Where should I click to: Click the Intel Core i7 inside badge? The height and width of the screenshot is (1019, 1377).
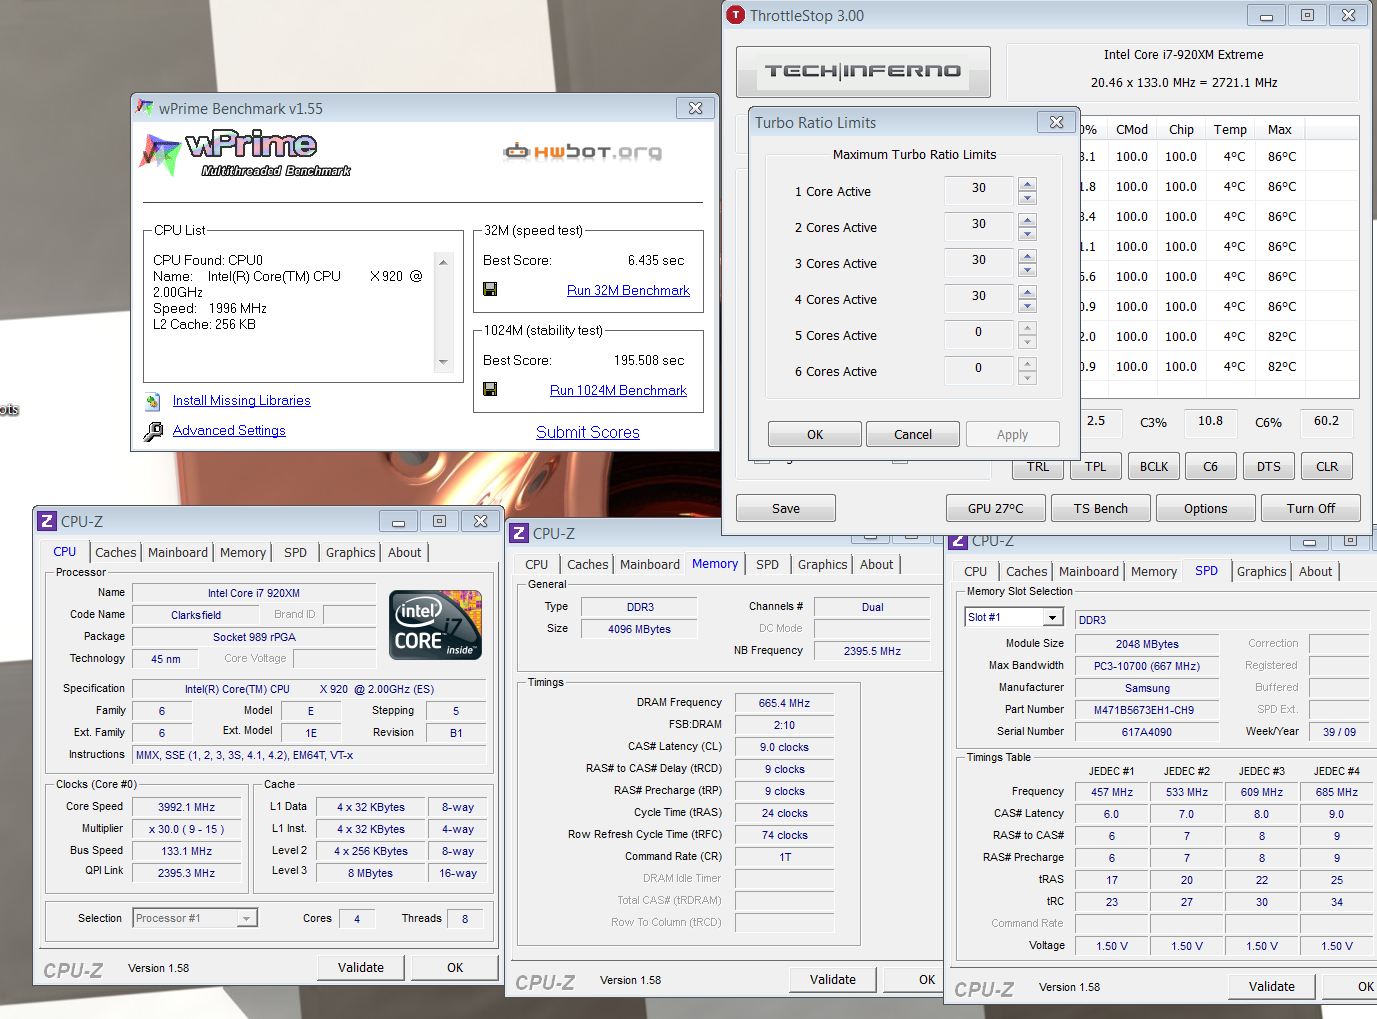tap(436, 625)
